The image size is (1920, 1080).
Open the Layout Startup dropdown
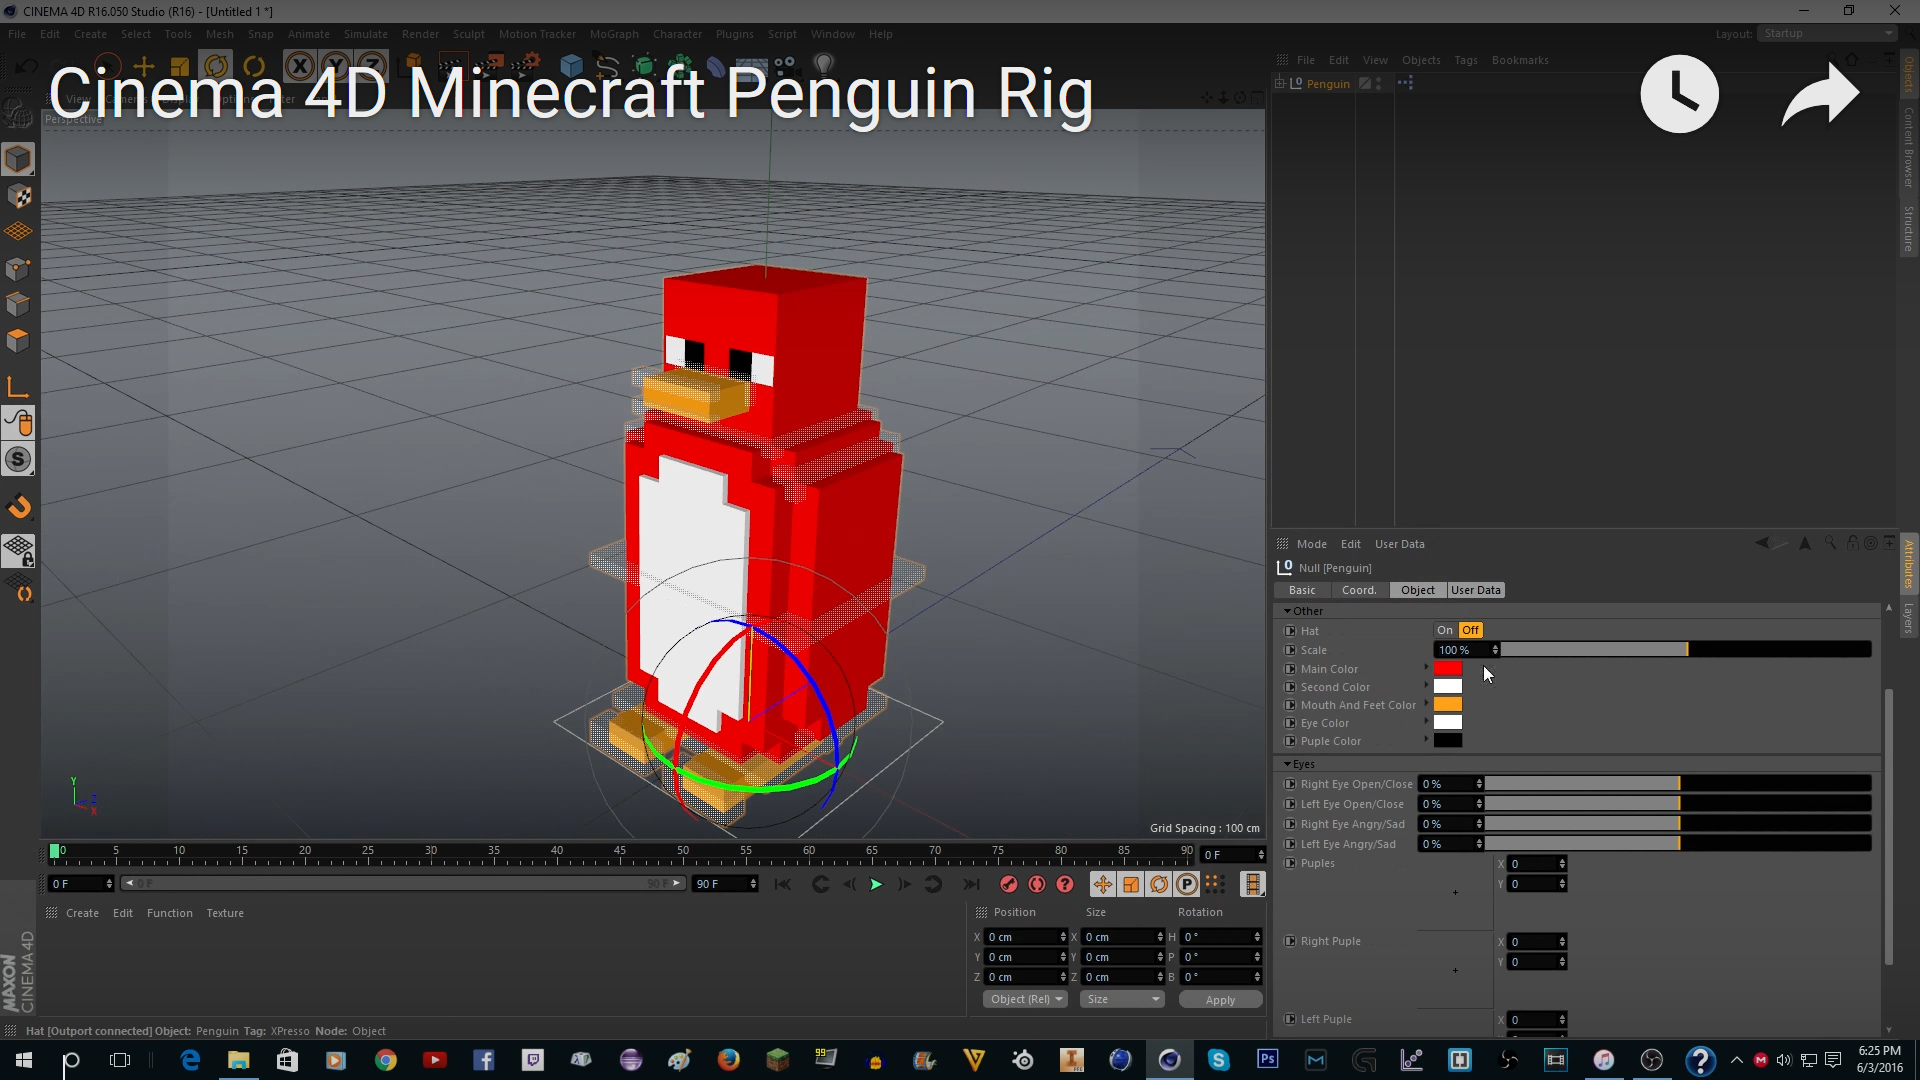coord(1827,34)
